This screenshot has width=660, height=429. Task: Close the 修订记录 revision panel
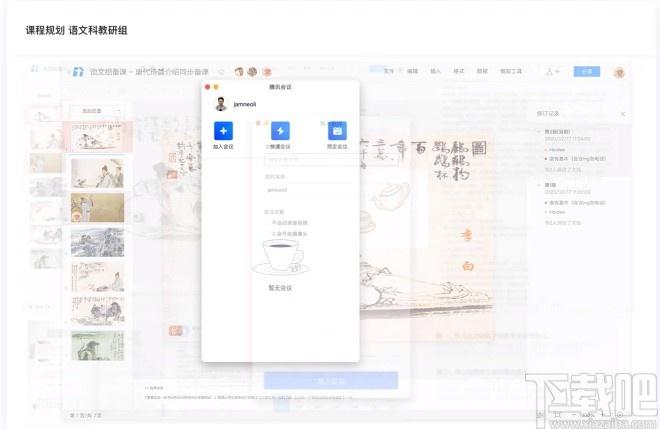(623, 114)
